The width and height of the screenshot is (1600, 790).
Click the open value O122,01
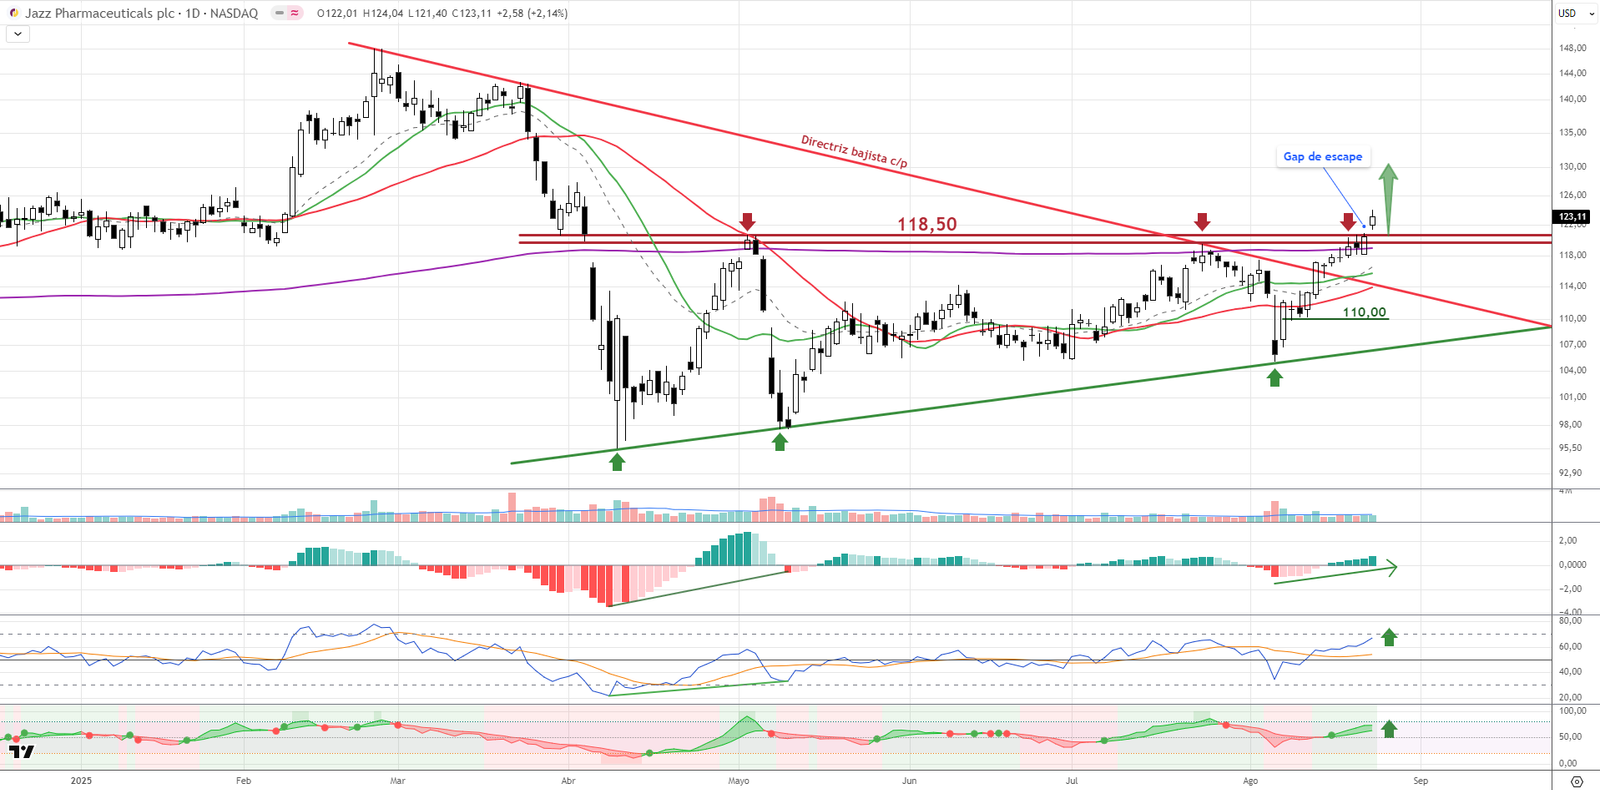338,13
